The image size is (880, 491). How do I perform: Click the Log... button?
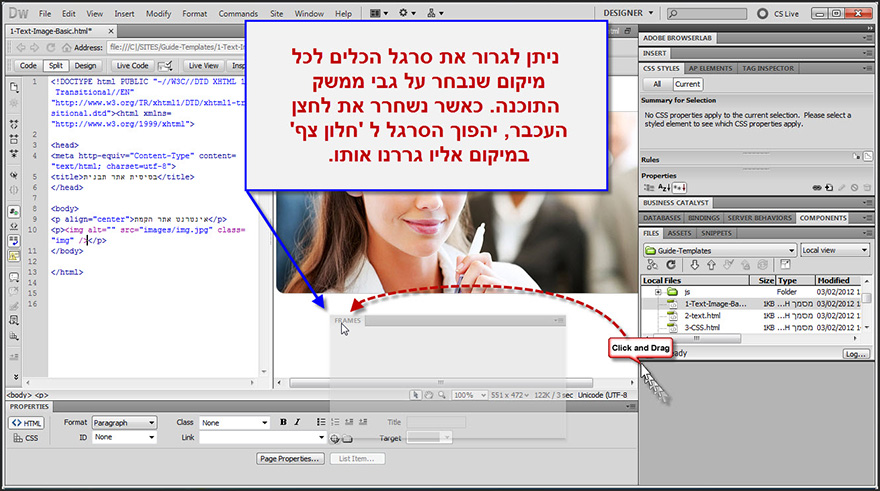pyautogui.click(x=856, y=354)
